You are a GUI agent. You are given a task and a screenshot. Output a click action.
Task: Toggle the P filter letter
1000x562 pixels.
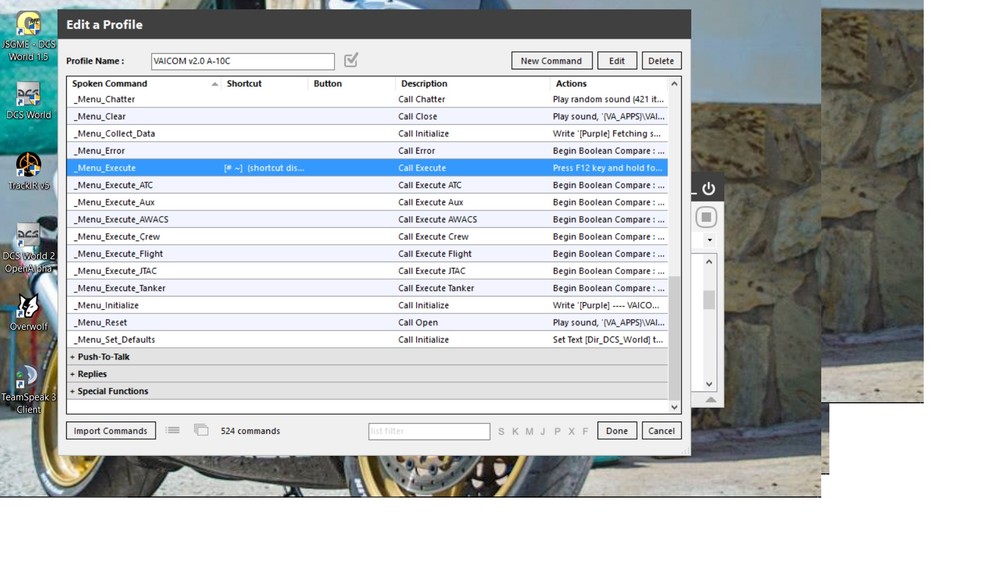(x=557, y=431)
